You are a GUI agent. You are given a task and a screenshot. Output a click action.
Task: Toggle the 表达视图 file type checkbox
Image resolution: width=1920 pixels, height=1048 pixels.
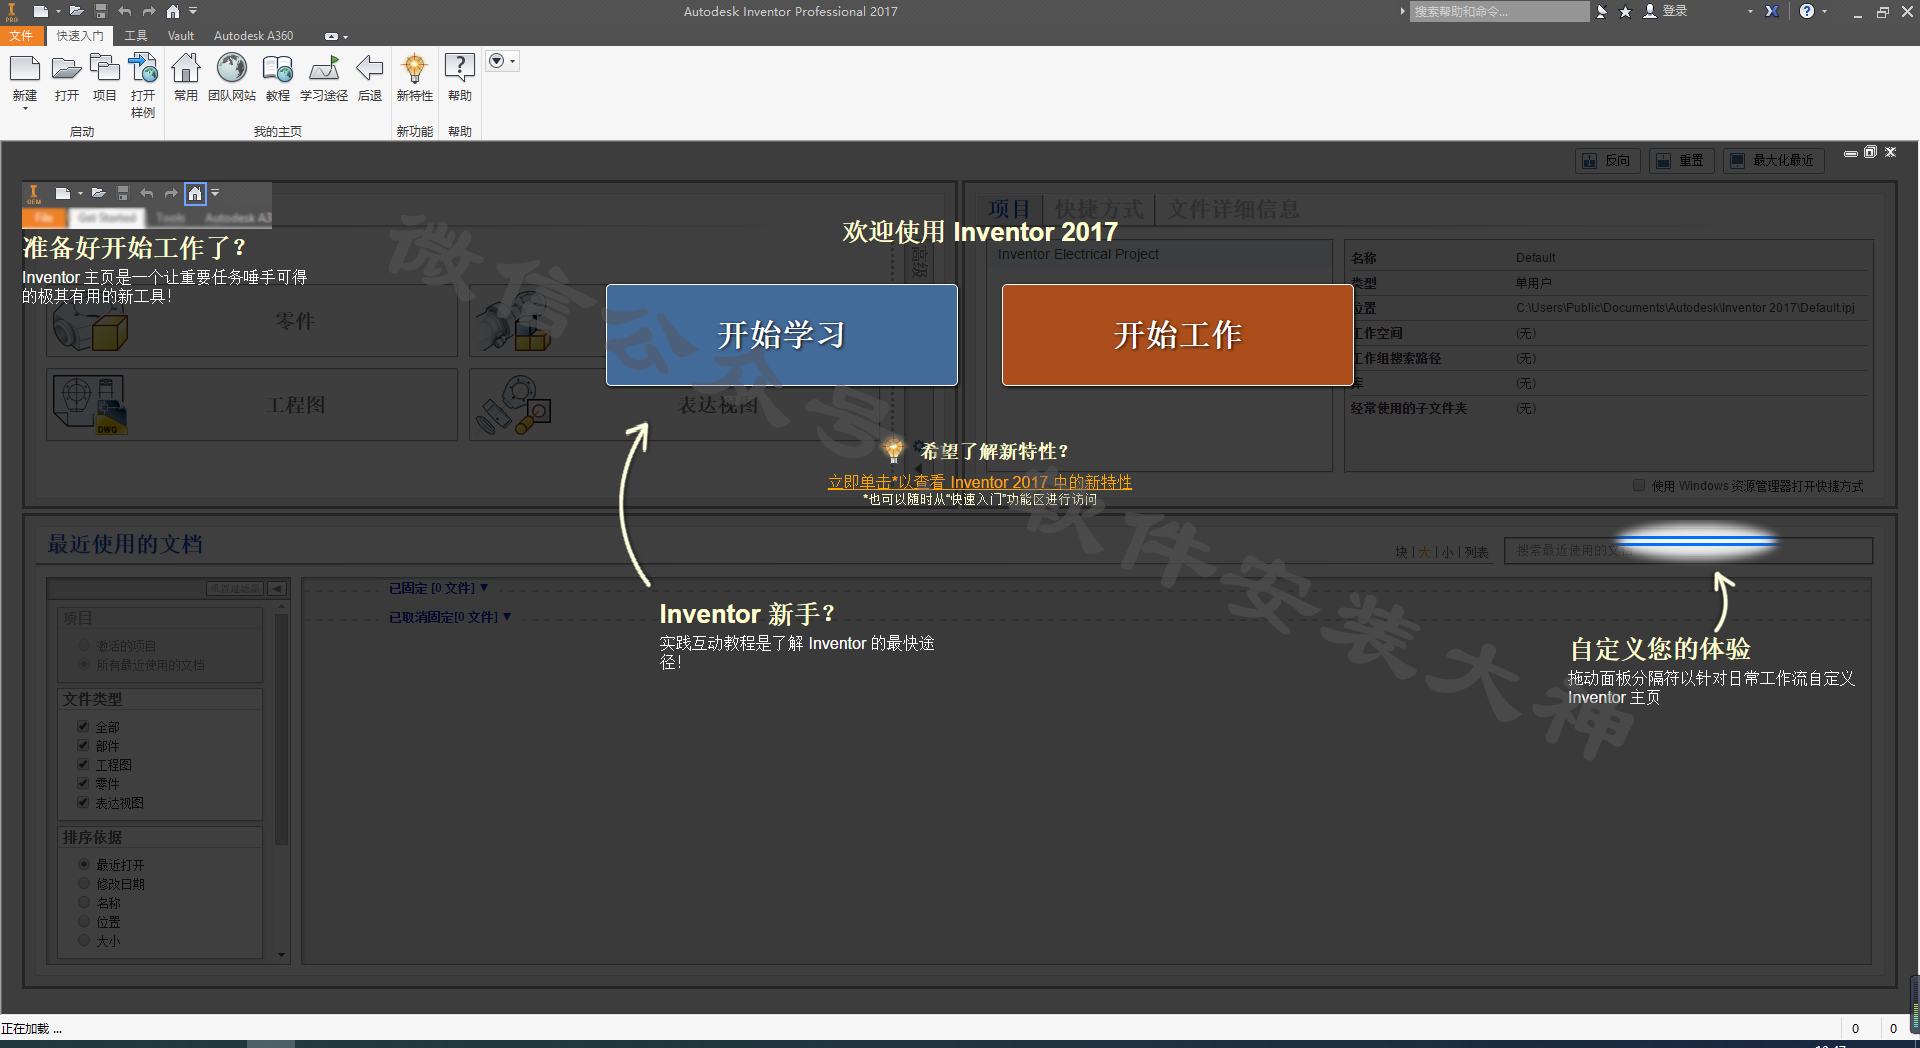pos(84,803)
